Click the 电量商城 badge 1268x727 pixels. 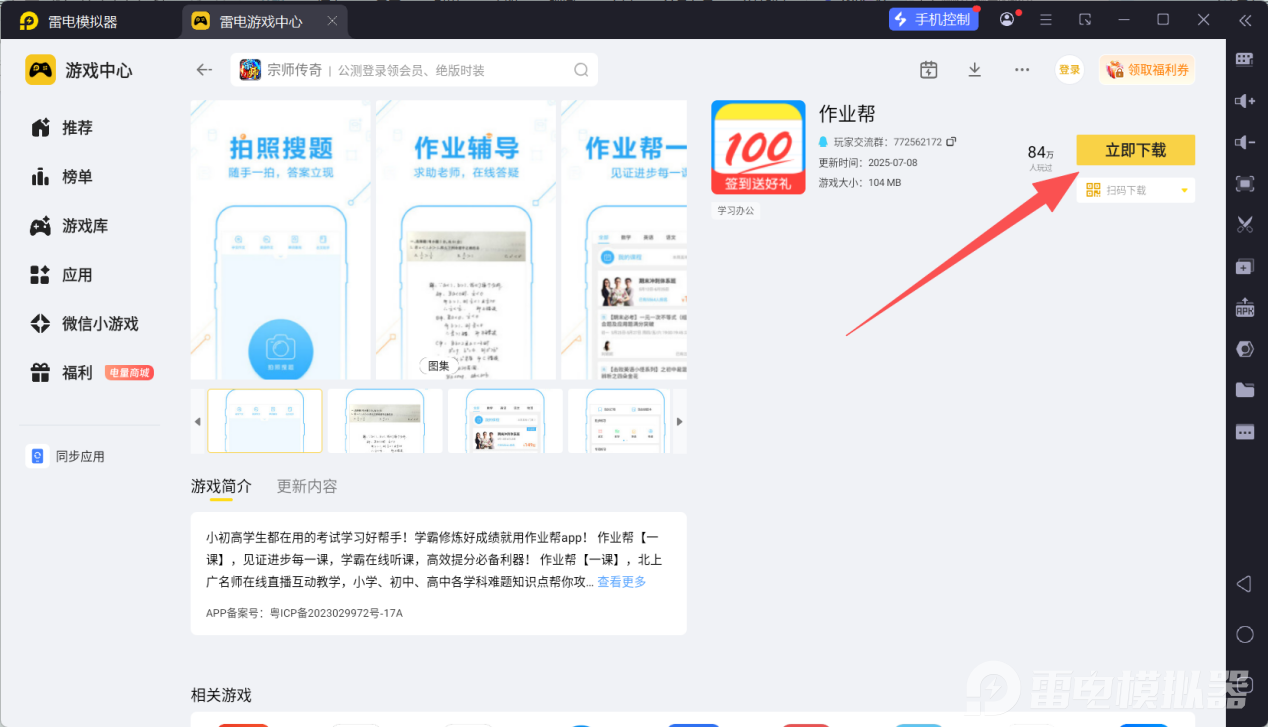(129, 373)
